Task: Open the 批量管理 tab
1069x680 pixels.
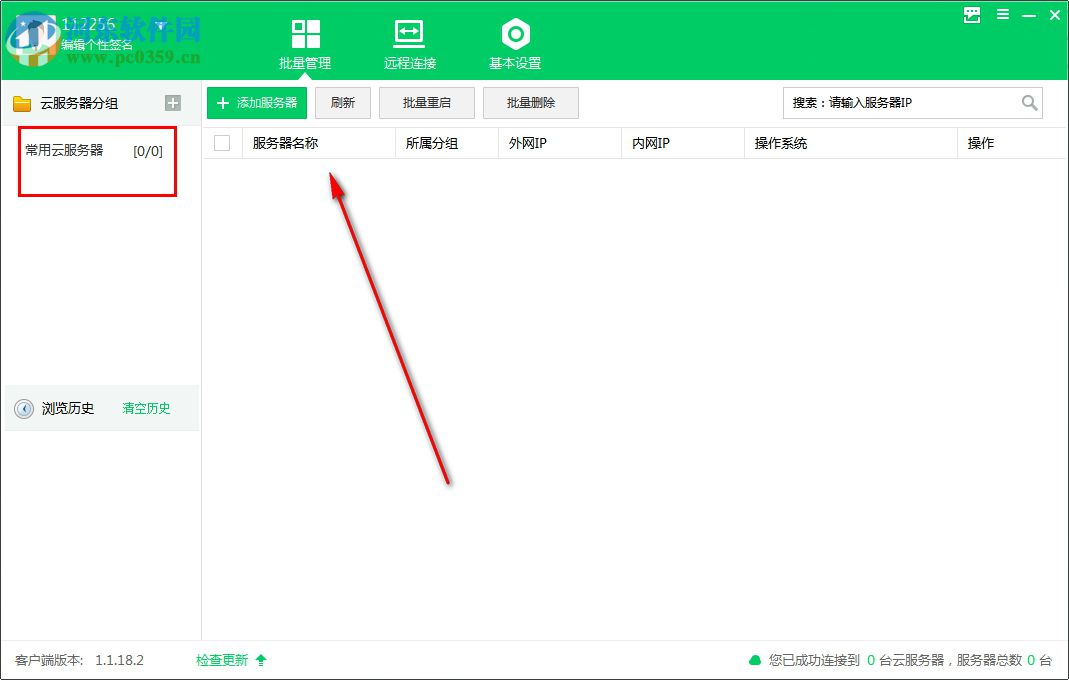Action: coord(305,45)
